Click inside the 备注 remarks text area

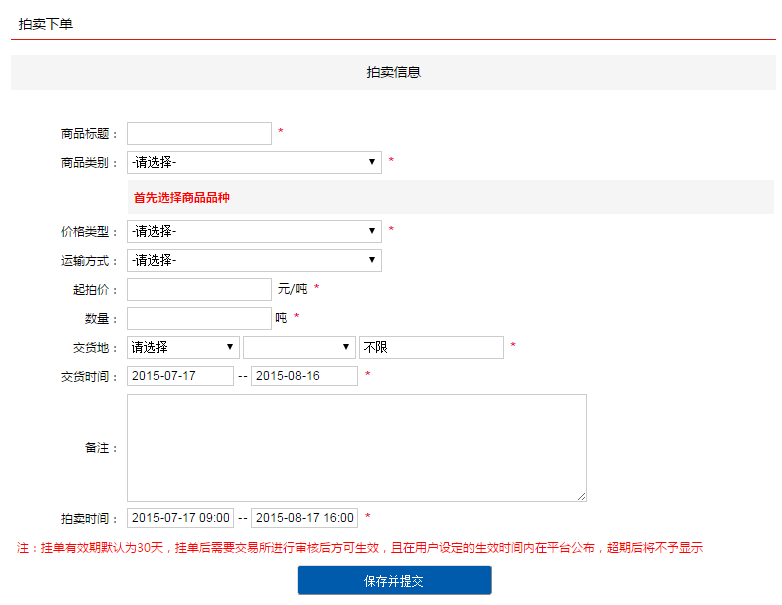355,447
